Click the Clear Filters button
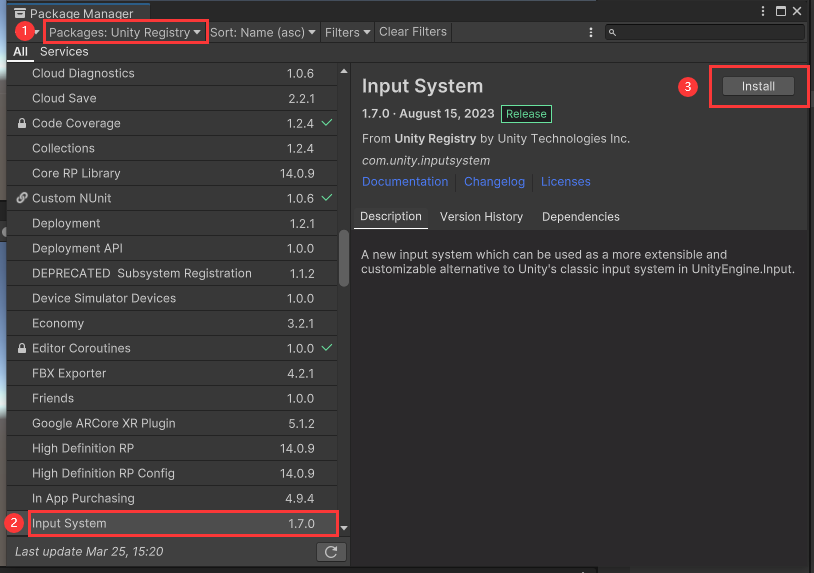 pos(413,32)
